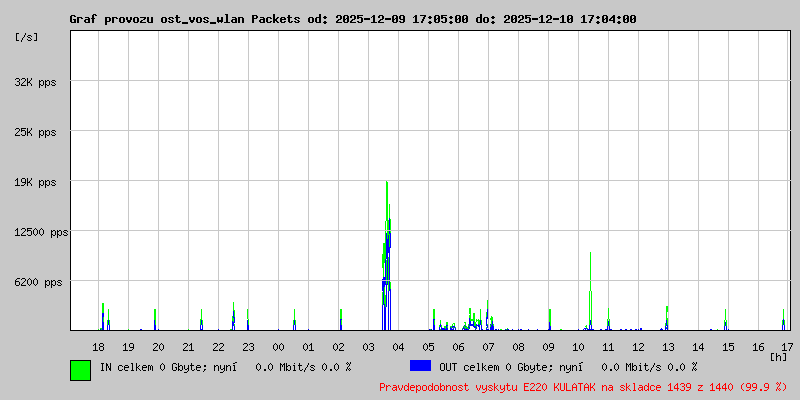Click the traffic spike just before hour 15

point(725,319)
